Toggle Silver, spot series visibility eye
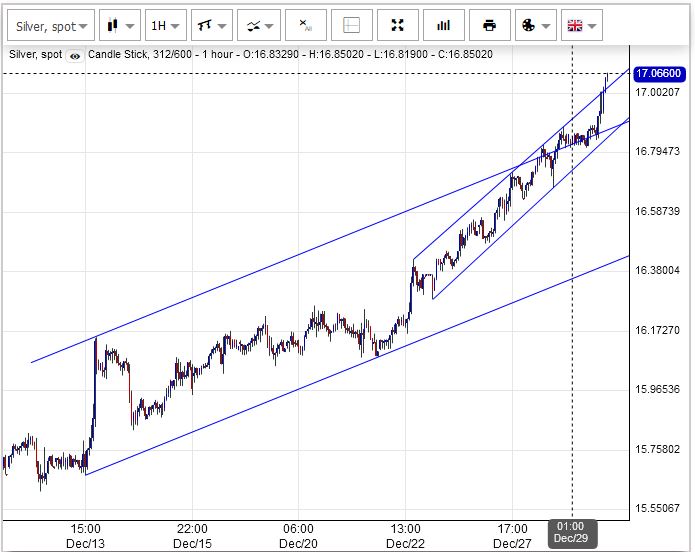Viewport: 695px width, 552px height. tap(75, 56)
